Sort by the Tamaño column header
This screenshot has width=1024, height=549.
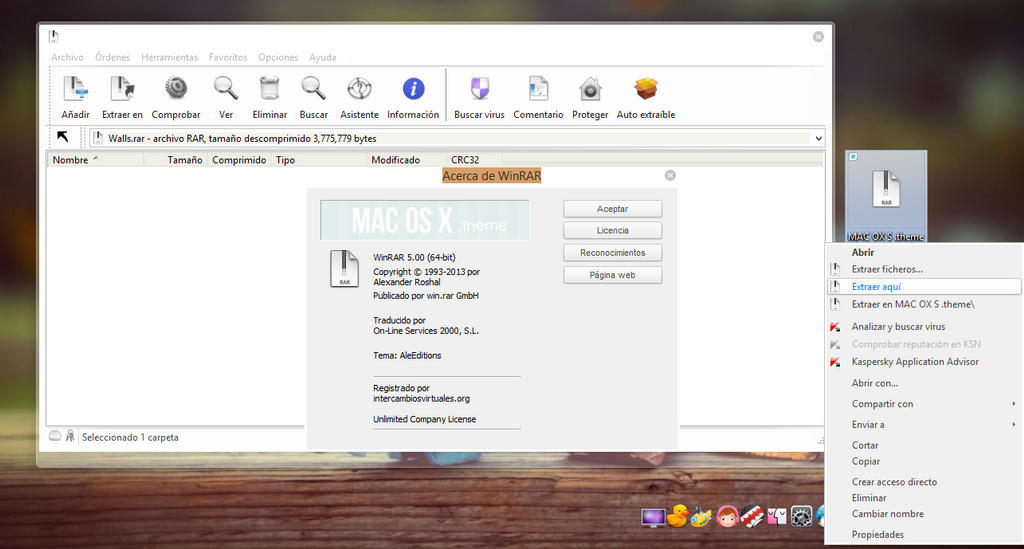(174, 160)
